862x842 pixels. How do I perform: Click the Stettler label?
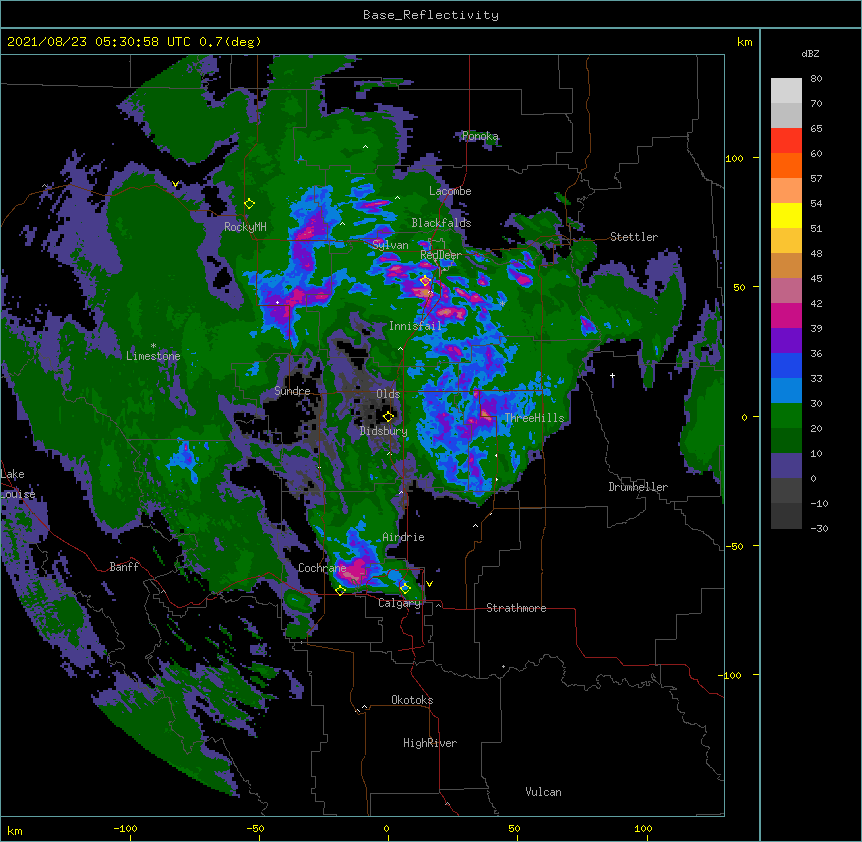(634, 237)
